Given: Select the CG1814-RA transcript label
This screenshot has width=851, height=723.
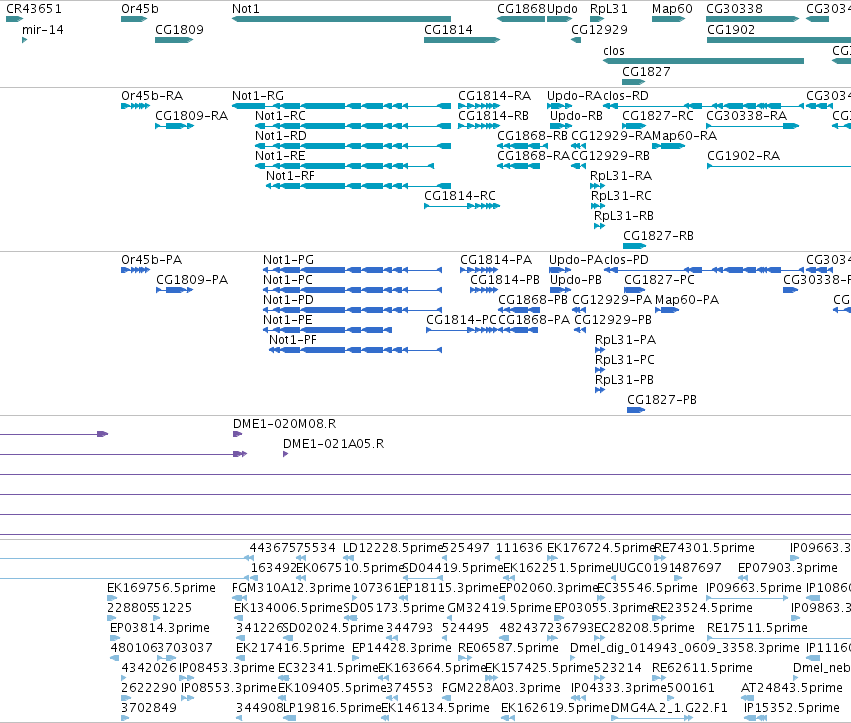Looking at the screenshot, I should [494, 96].
